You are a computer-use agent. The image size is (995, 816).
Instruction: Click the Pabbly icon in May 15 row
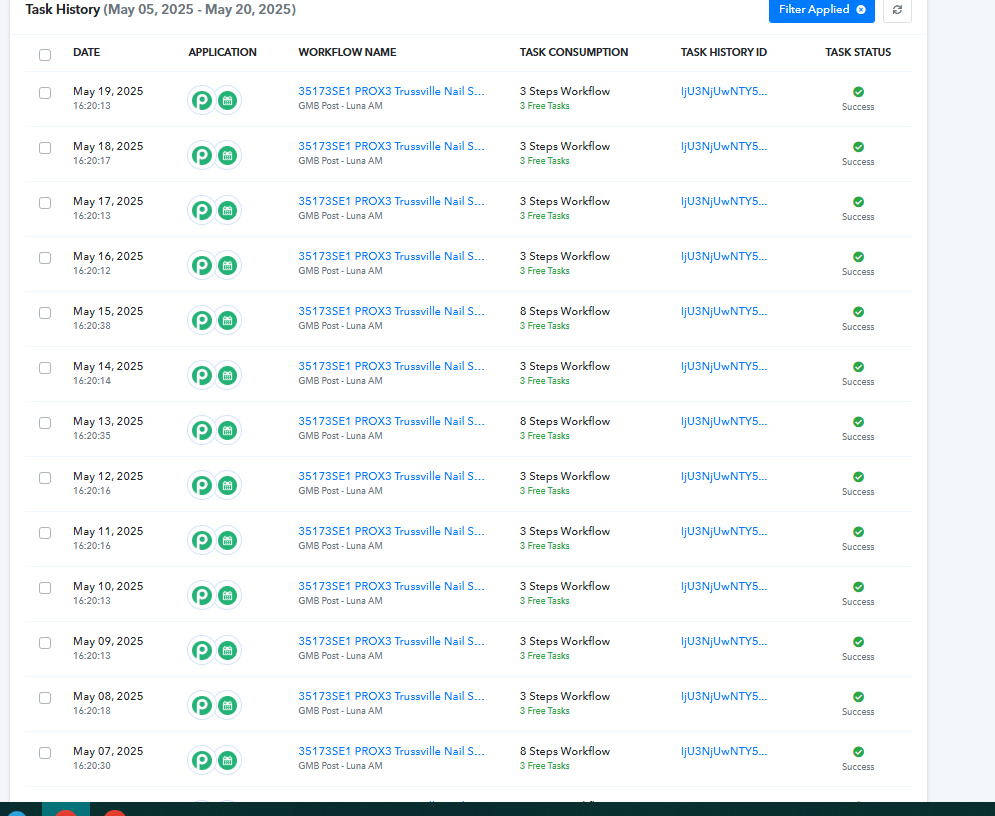pos(202,320)
